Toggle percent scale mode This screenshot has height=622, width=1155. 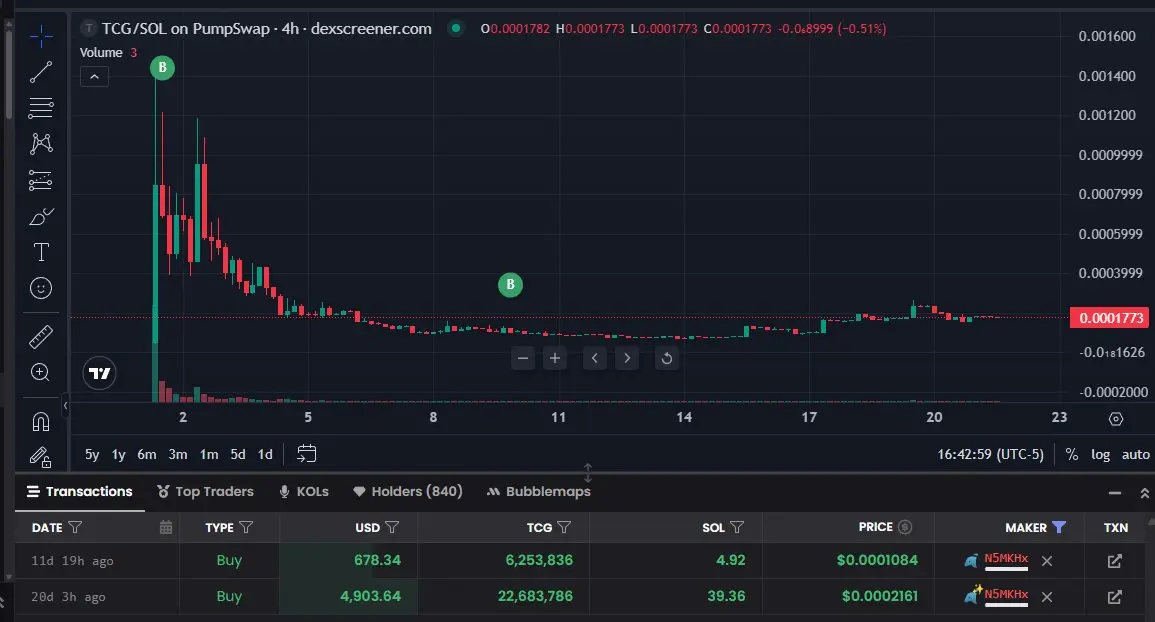coord(1072,455)
